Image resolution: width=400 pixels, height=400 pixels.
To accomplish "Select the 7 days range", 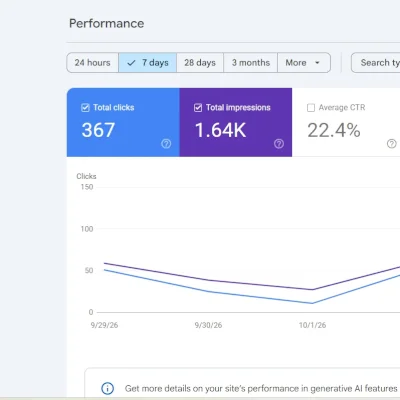I will click(148, 63).
